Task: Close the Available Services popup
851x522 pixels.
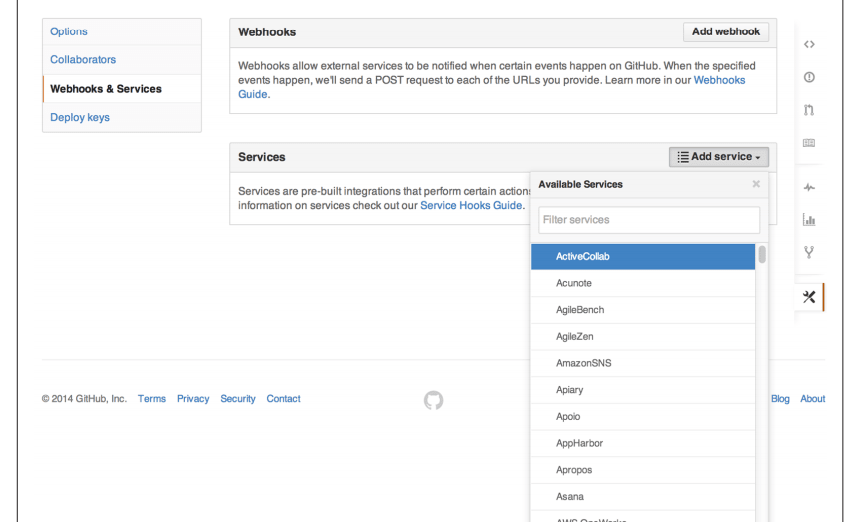Action: point(755,184)
